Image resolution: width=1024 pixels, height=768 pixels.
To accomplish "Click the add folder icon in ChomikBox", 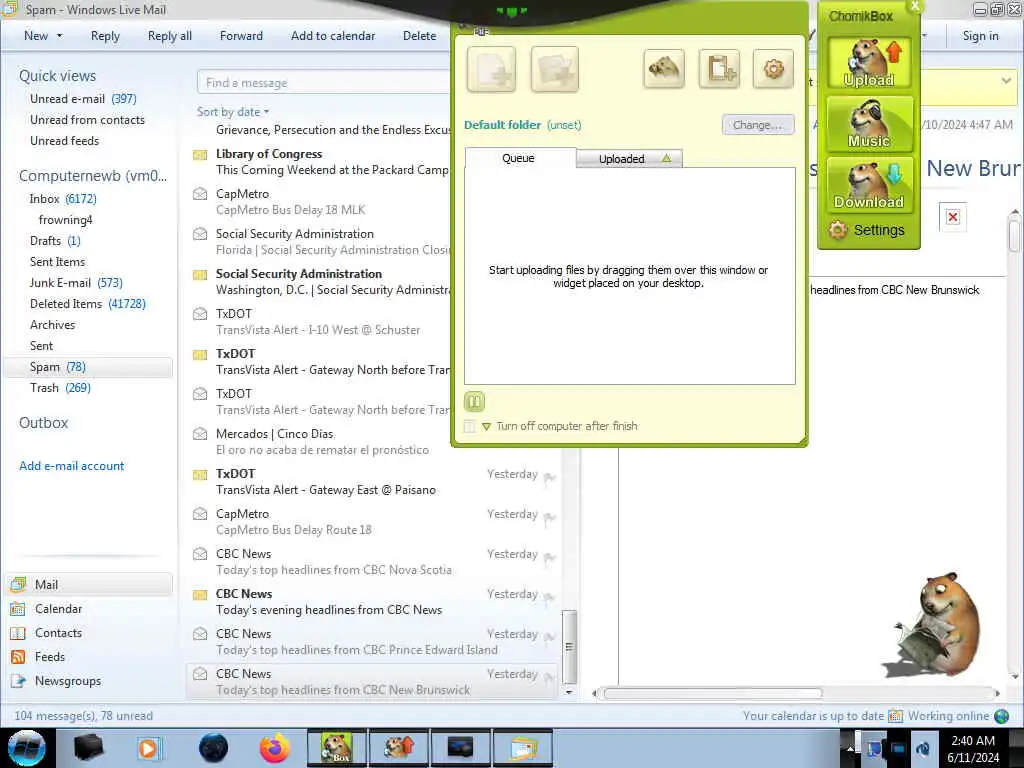I will (554, 69).
